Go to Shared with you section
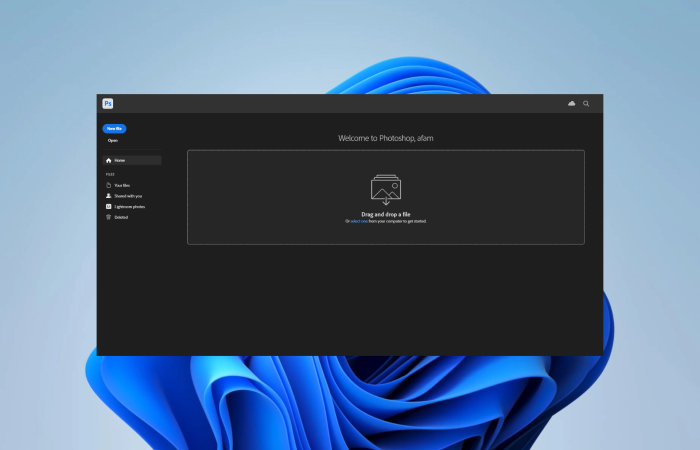 point(124,196)
